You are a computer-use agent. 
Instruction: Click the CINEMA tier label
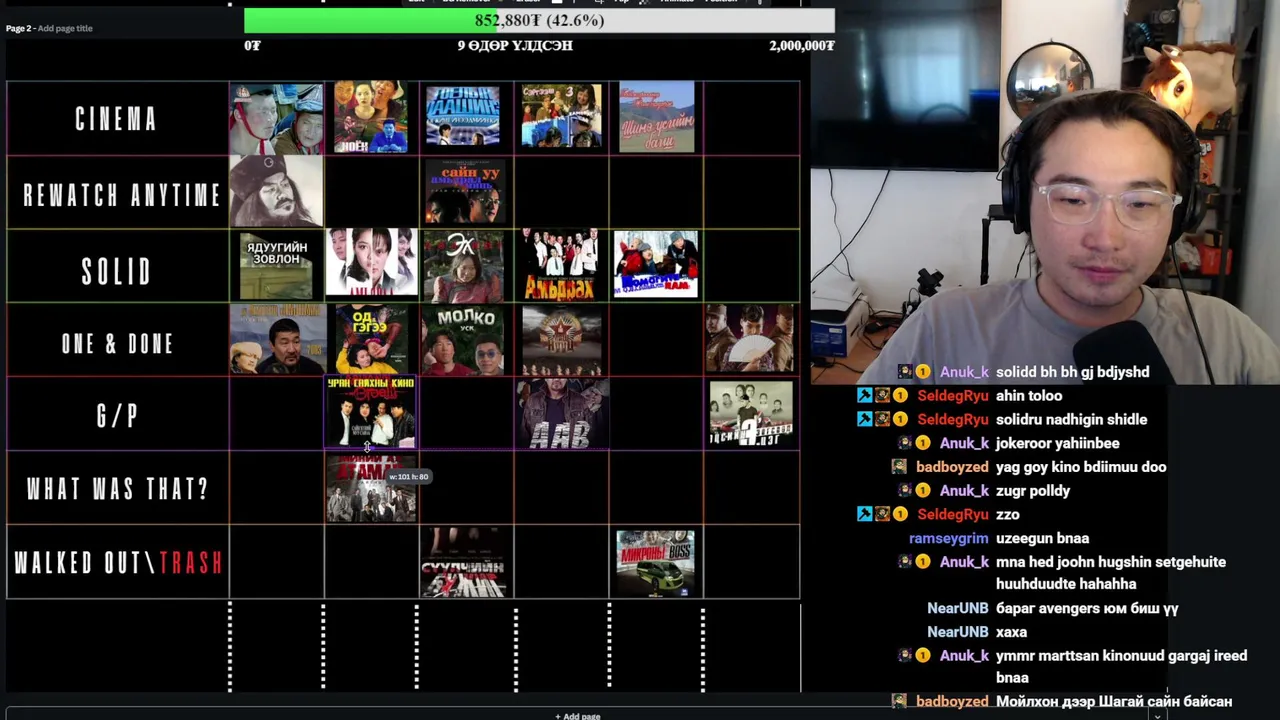click(x=117, y=119)
